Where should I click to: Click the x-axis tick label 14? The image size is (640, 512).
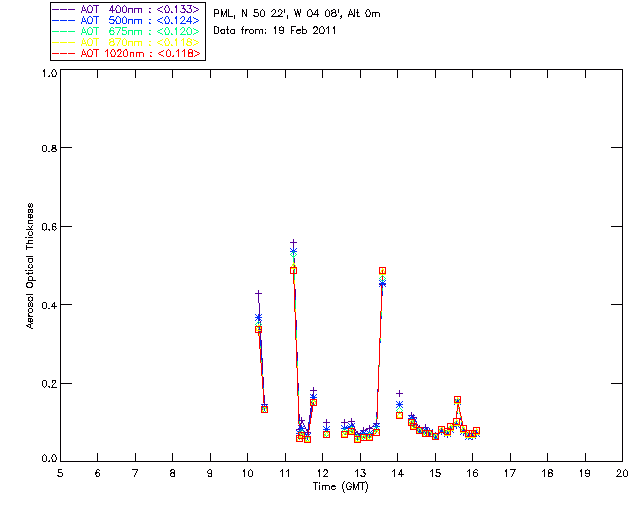(398, 473)
